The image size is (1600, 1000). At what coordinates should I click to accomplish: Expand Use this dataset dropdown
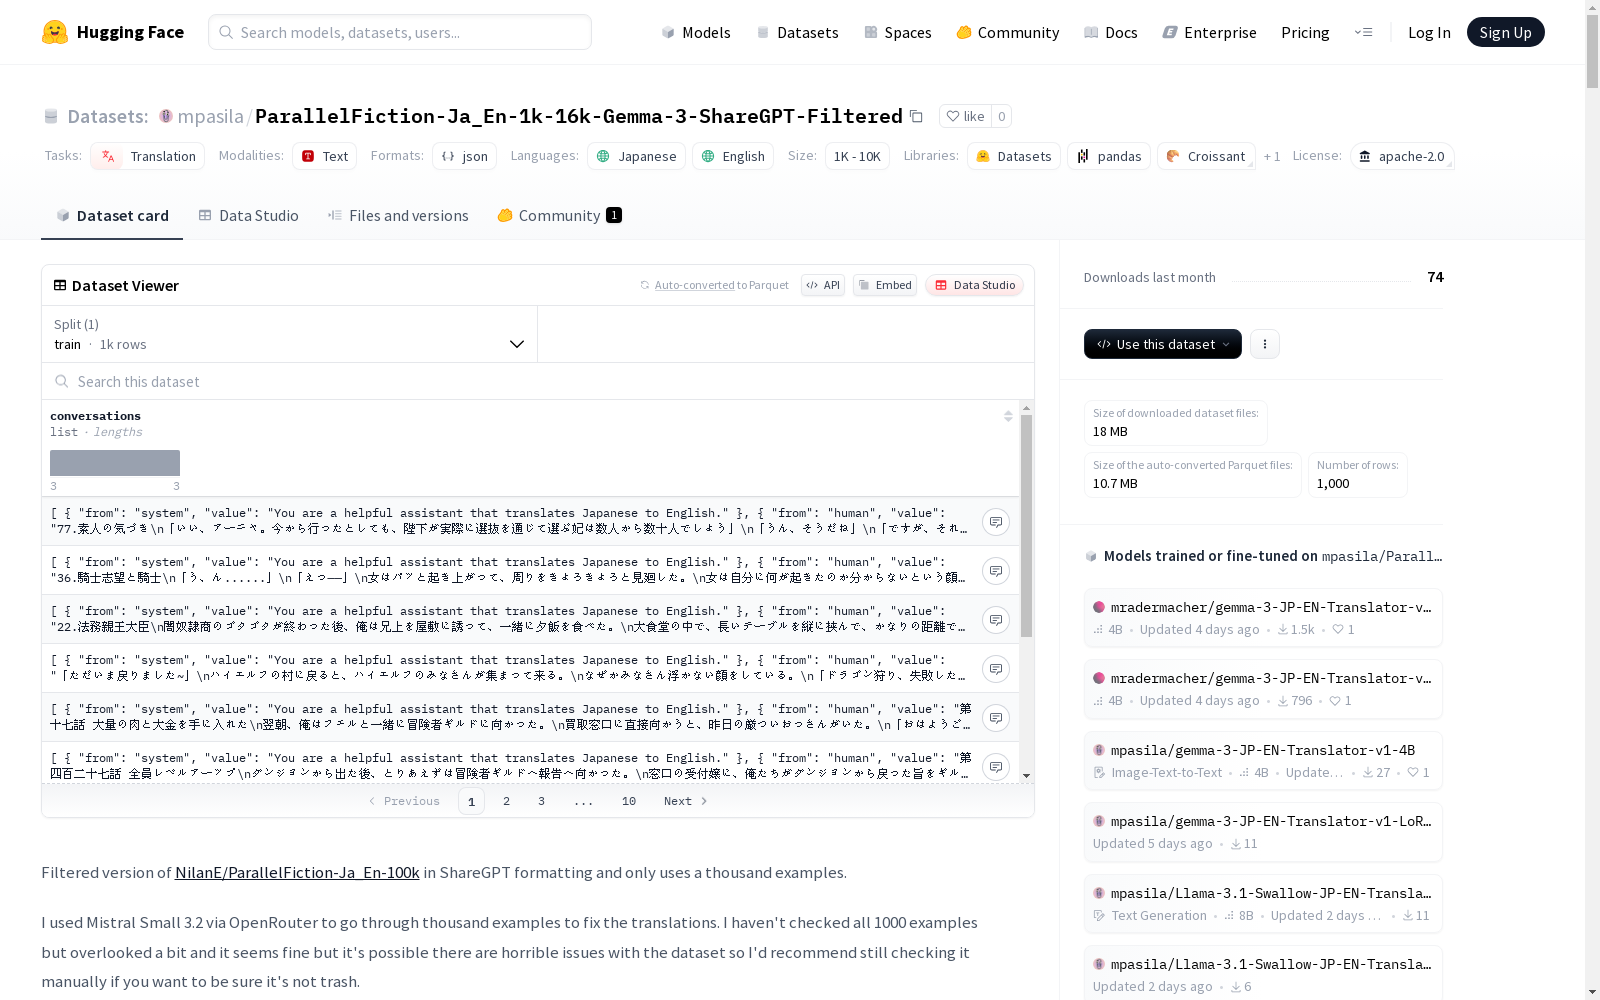click(1163, 344)
